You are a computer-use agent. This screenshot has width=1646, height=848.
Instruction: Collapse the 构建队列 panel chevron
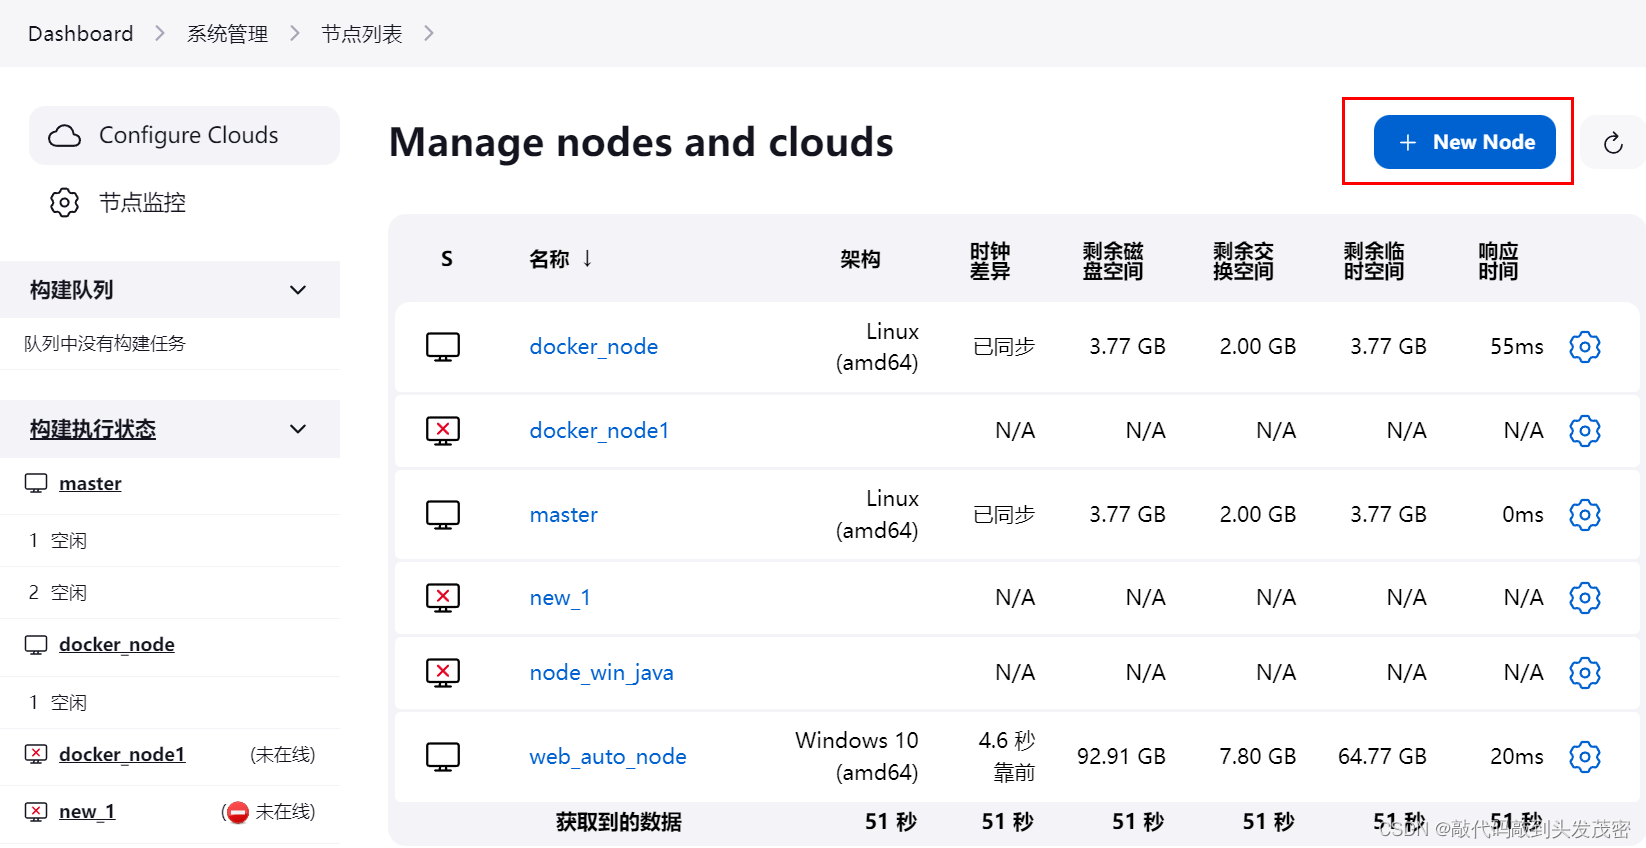298,290
